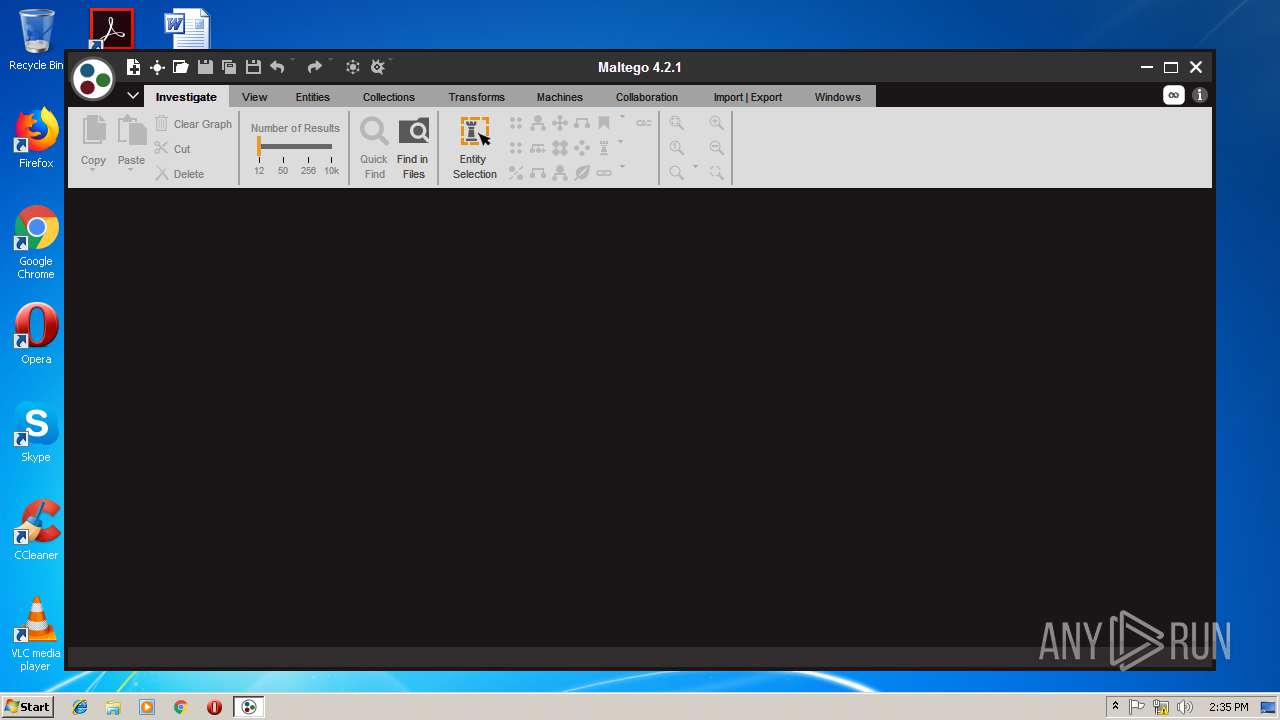Click the Start button on taskbar
The height and width of the screenshot is (720, 1280).
(x=27, y=707)
